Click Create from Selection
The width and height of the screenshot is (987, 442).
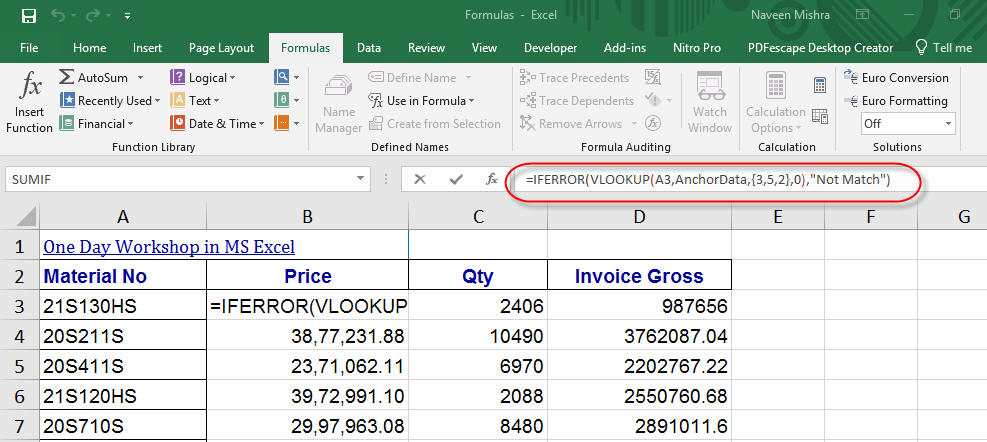click(x=435, y=123)
